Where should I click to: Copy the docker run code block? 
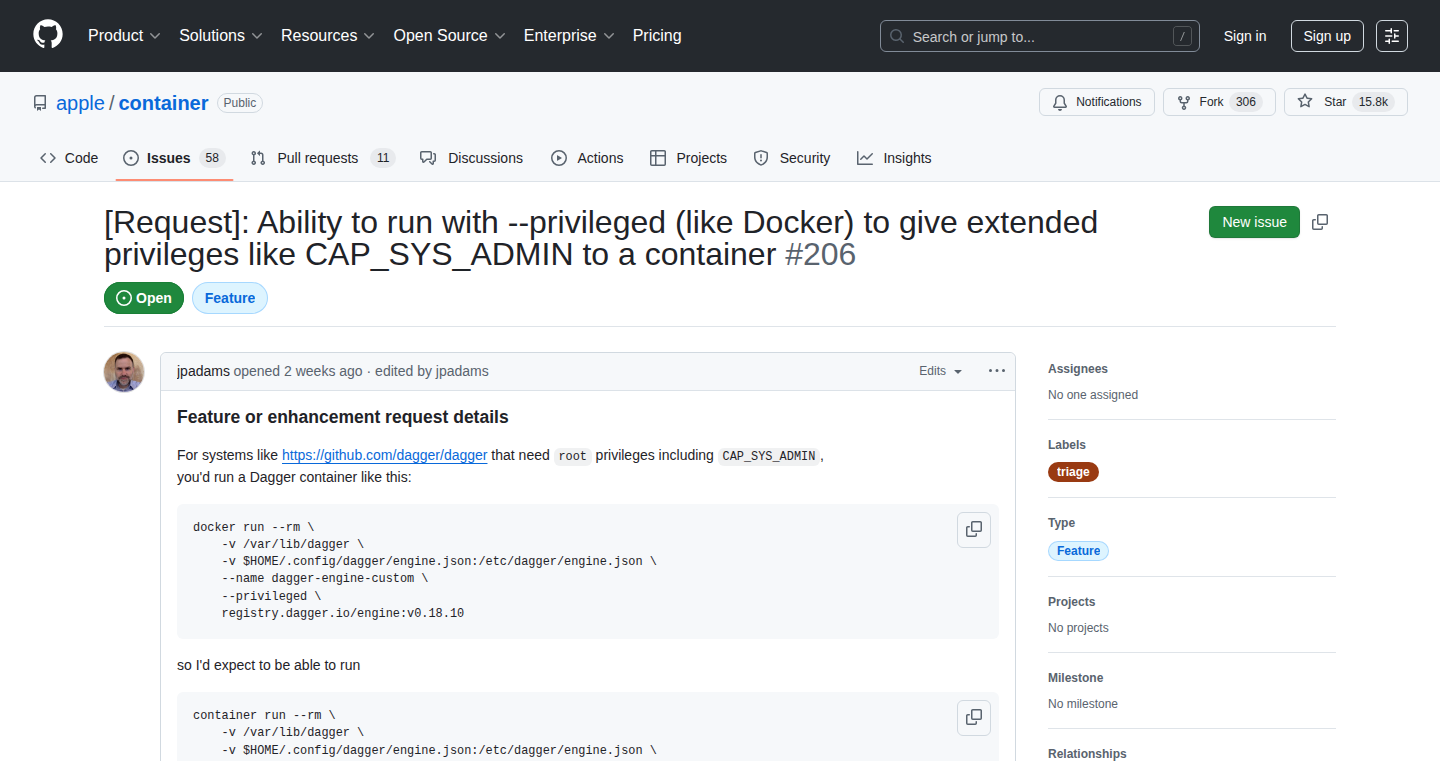pyautogui.click(x=974, y=531)
